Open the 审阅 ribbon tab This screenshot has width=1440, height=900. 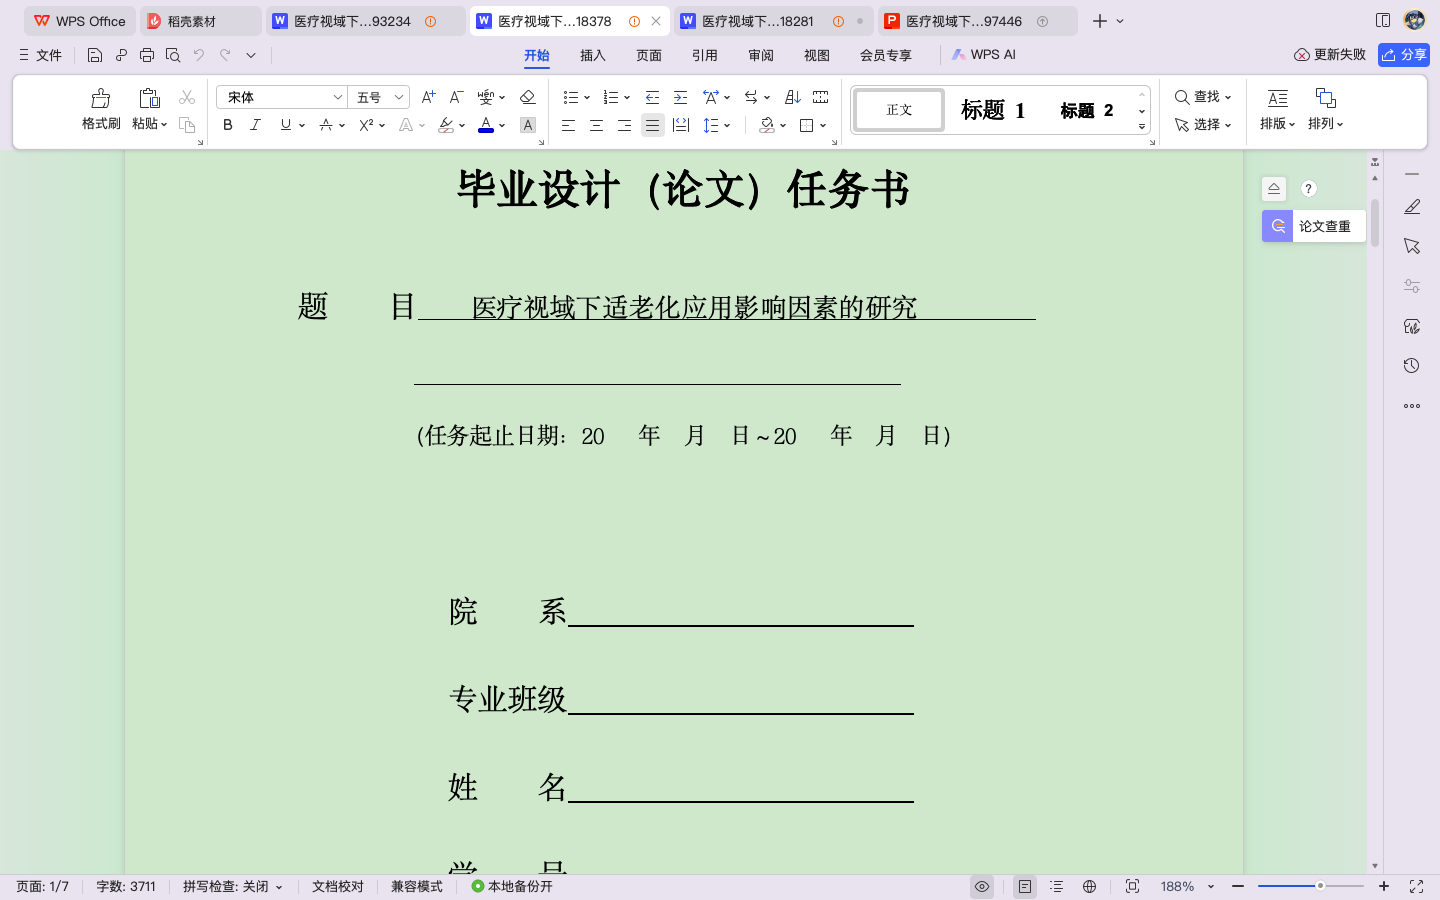[x=760, y=55]
